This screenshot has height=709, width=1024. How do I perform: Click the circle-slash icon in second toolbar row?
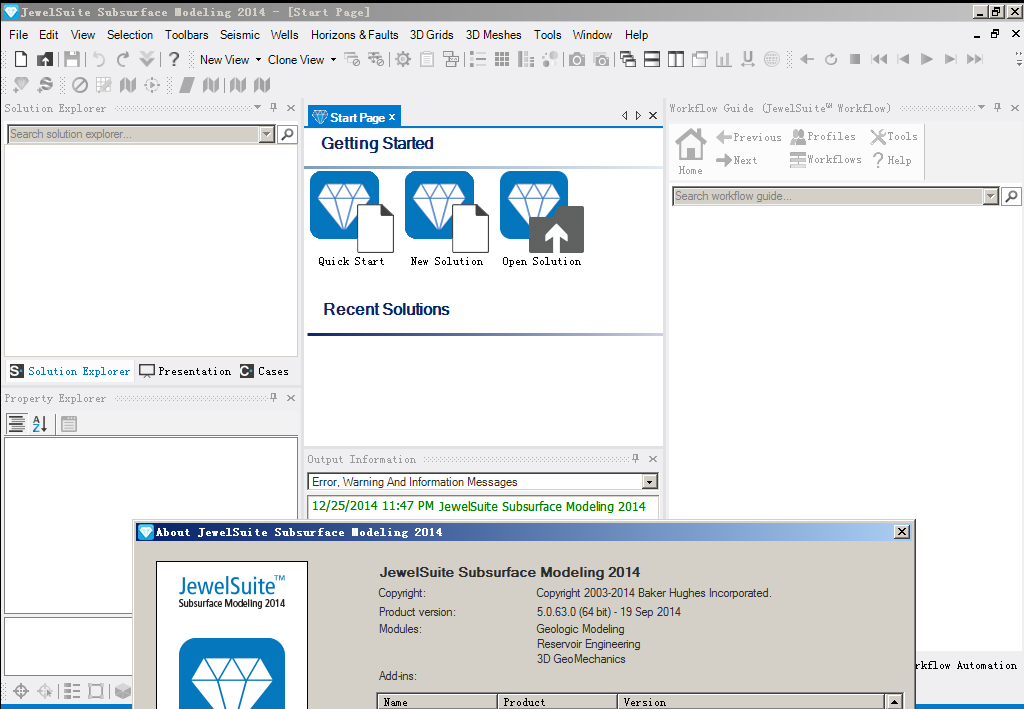coord(80,85)
